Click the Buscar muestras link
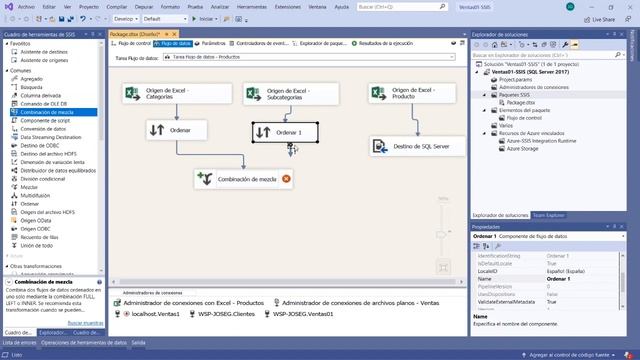 tap(85, 323)
